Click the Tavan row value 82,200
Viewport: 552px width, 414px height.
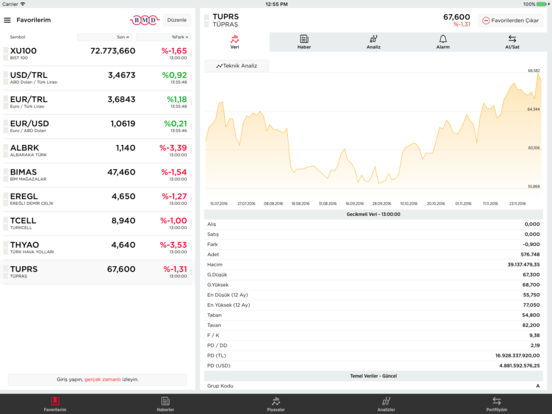(531, 326)
